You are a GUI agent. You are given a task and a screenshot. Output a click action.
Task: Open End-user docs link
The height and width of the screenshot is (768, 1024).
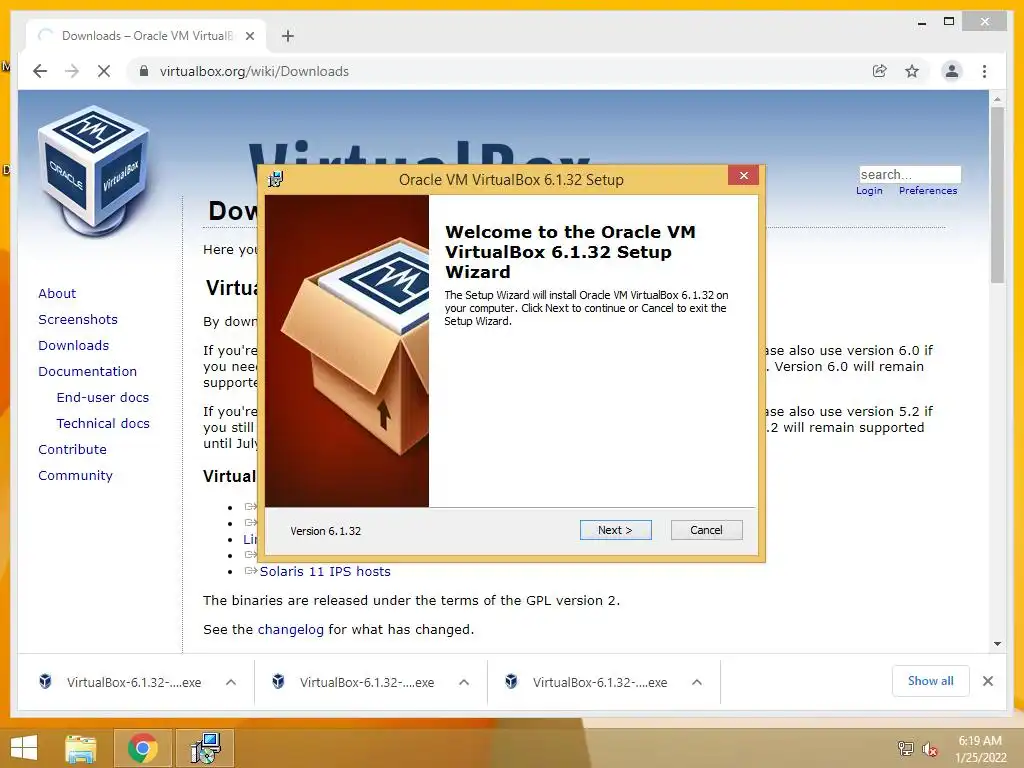[103, 397]
